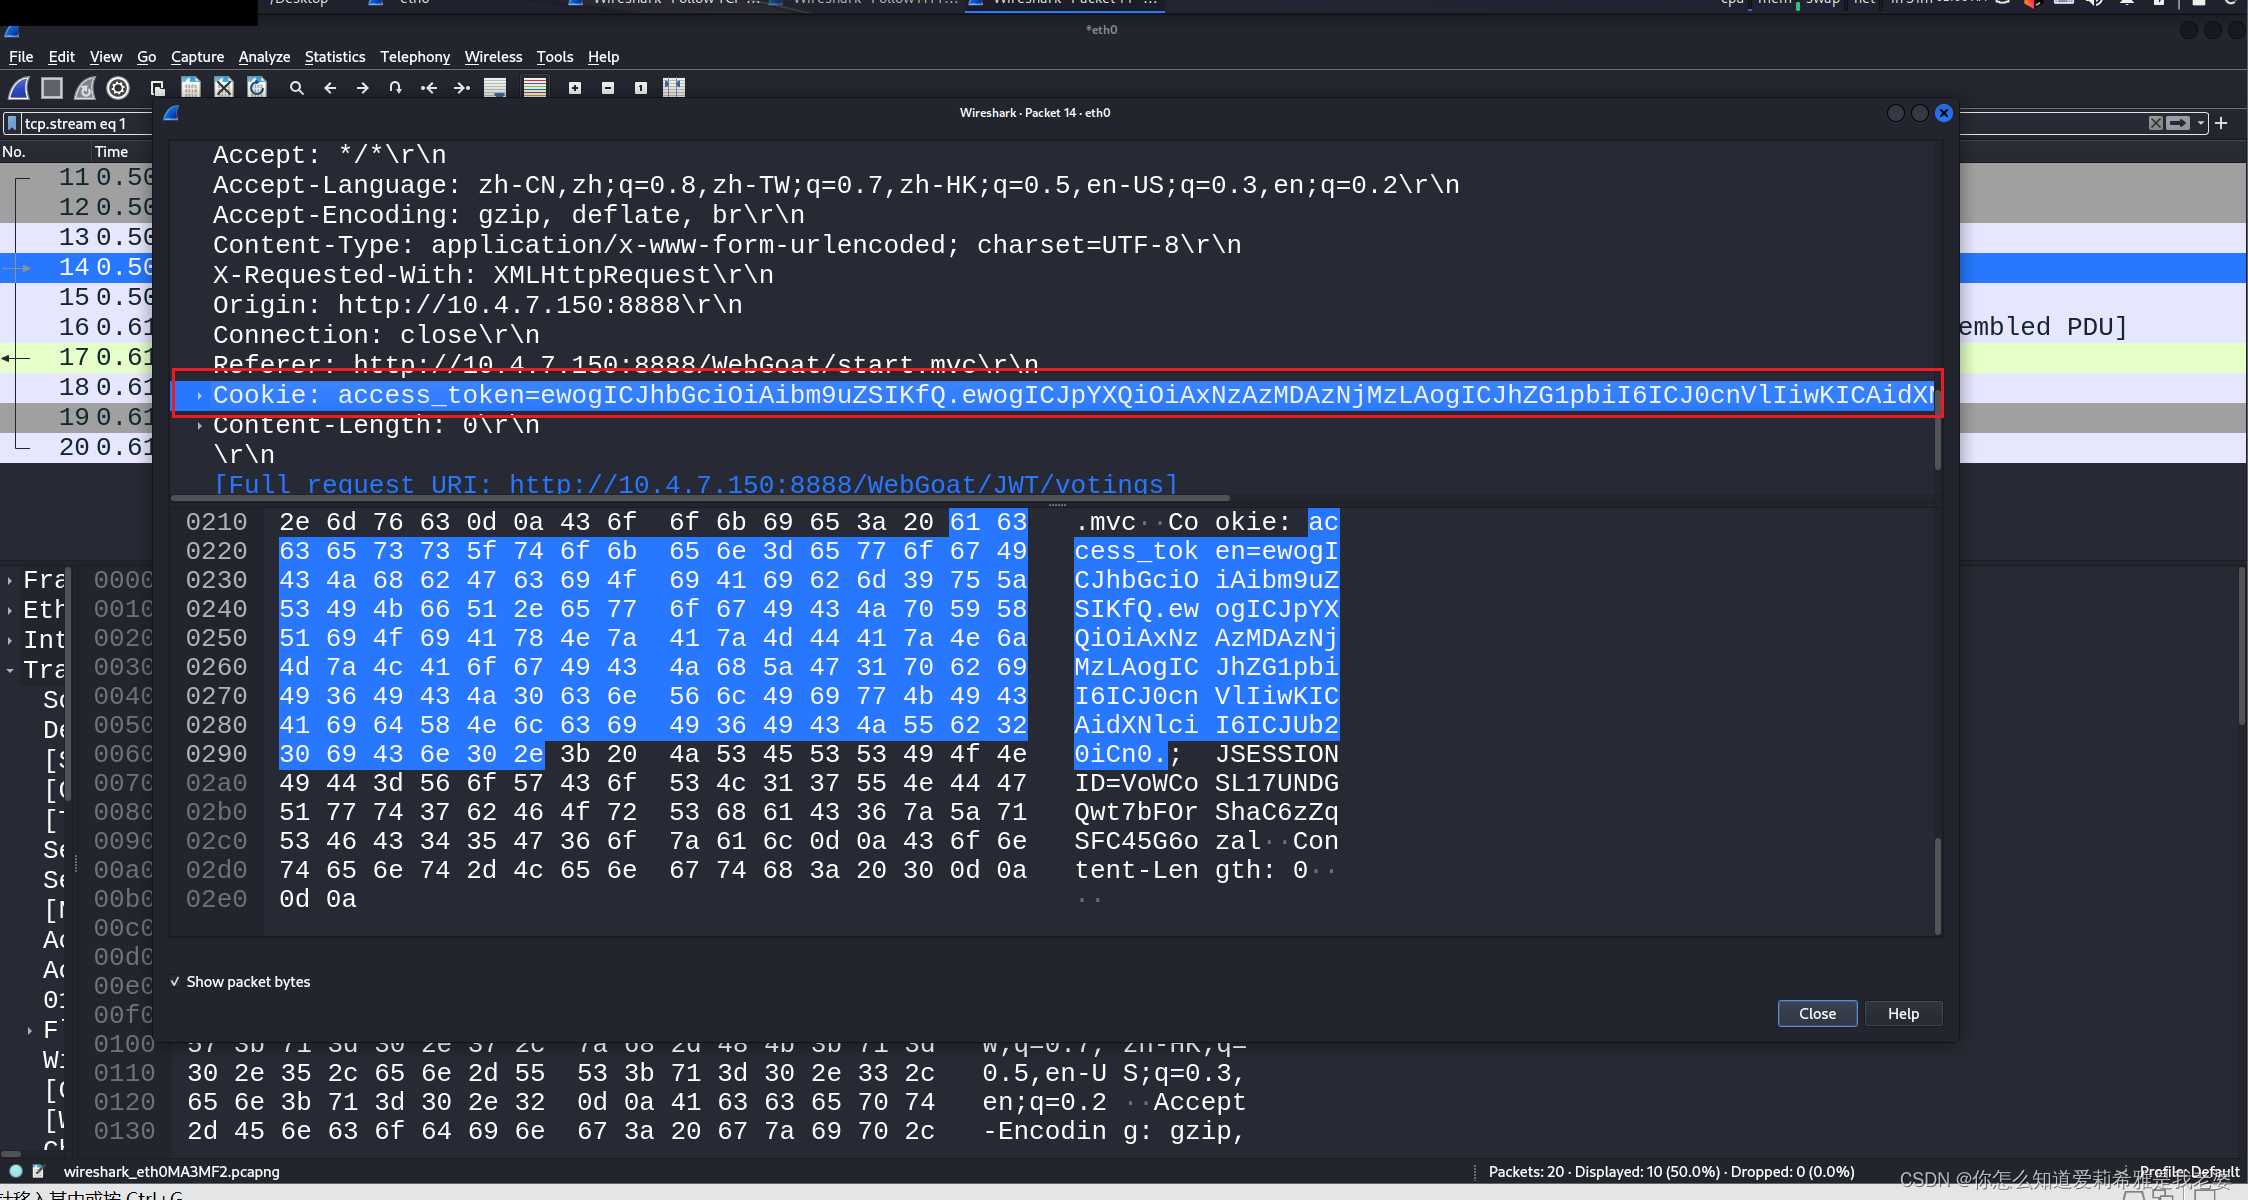Clear the display filter field
The image size is (2248, 1200).
point(2156,123)
